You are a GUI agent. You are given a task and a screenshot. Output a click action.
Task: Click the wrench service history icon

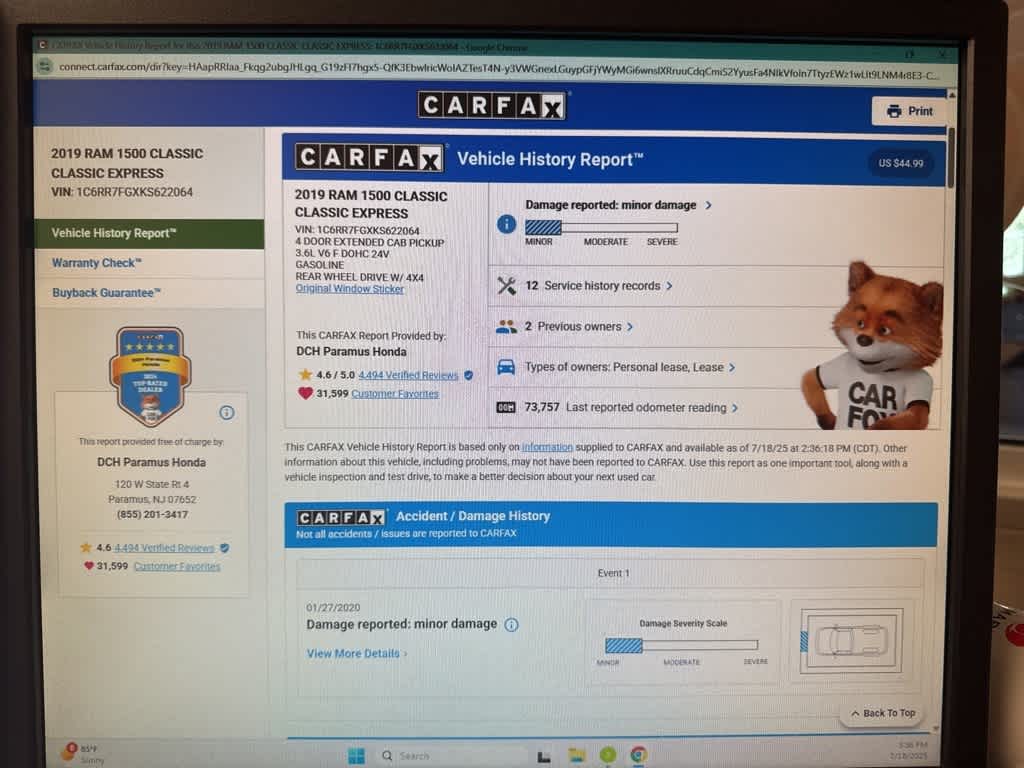[x=506, y=286]
